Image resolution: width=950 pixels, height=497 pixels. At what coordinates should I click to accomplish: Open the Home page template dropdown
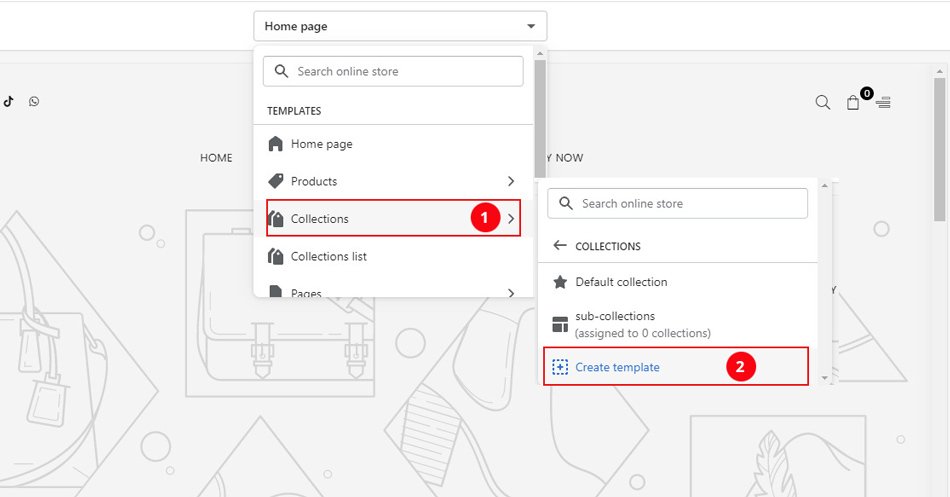tap(400, 26)
